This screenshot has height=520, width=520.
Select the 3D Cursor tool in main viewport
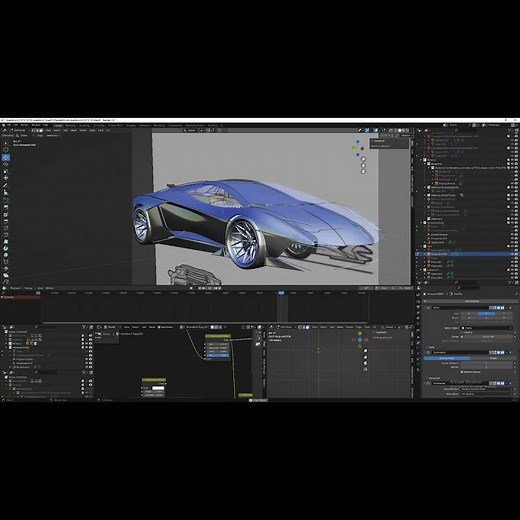coord(6,150)
